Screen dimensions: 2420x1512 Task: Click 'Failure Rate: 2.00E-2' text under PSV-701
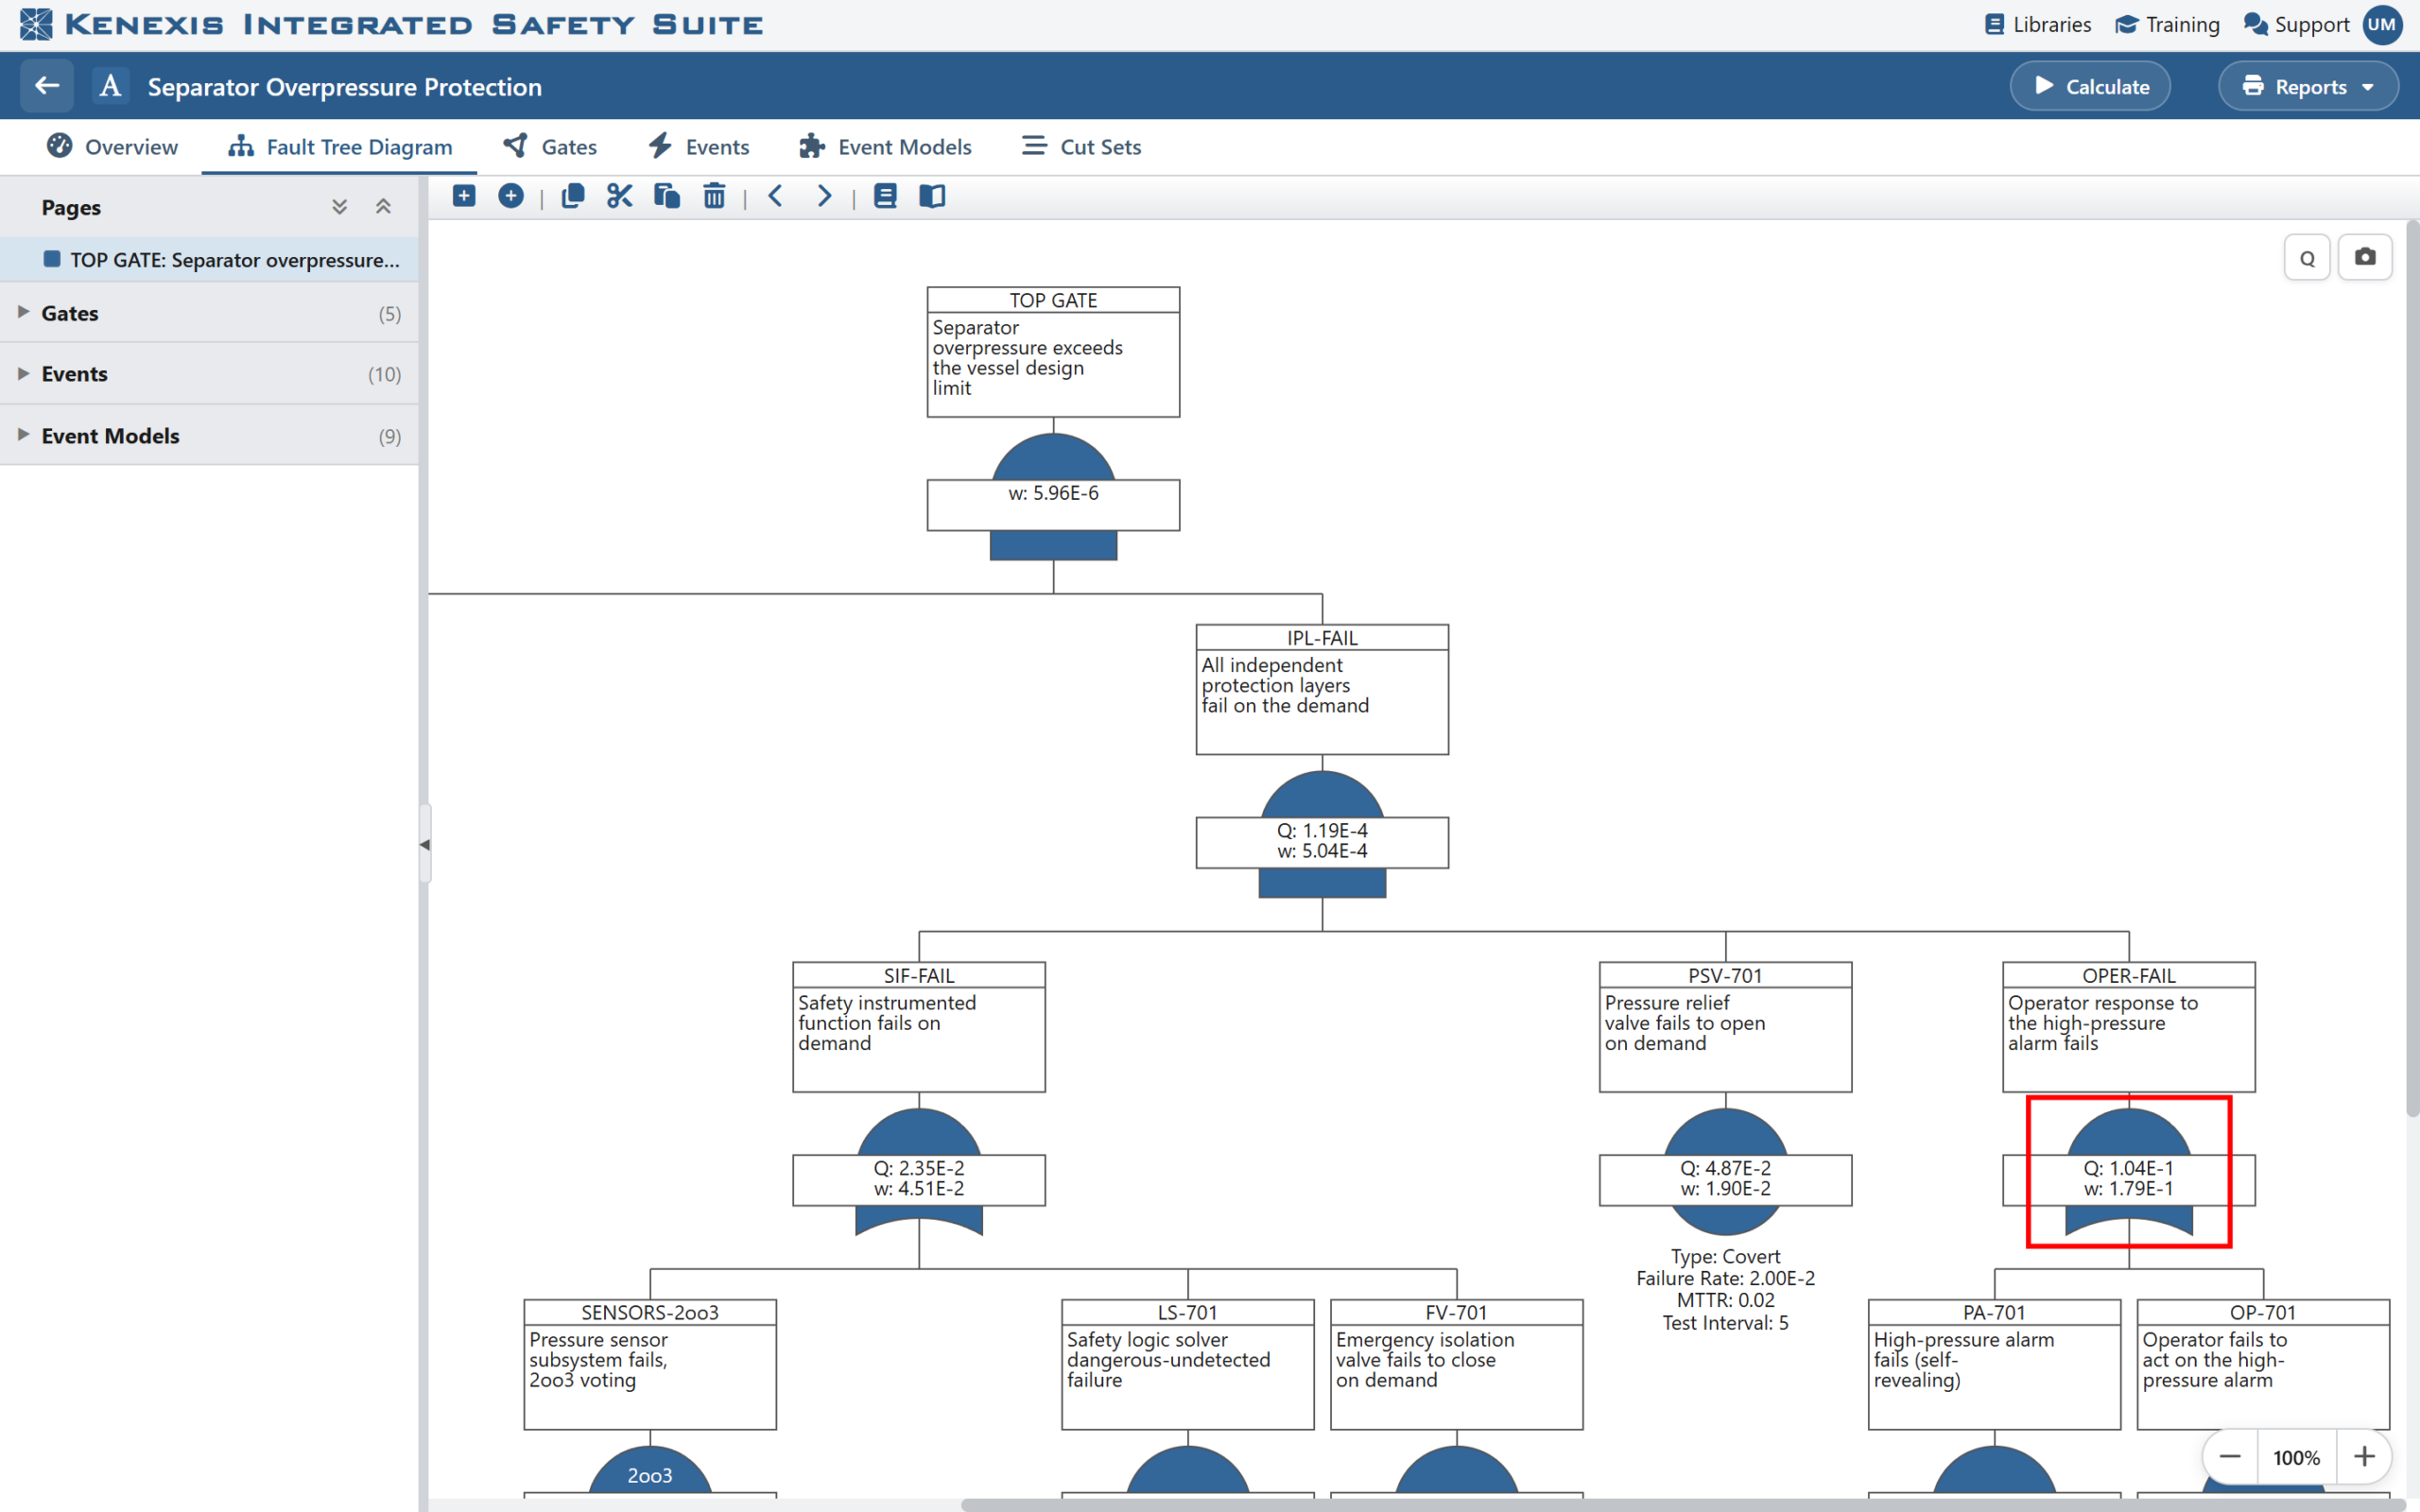(x=1725, y=1278)
